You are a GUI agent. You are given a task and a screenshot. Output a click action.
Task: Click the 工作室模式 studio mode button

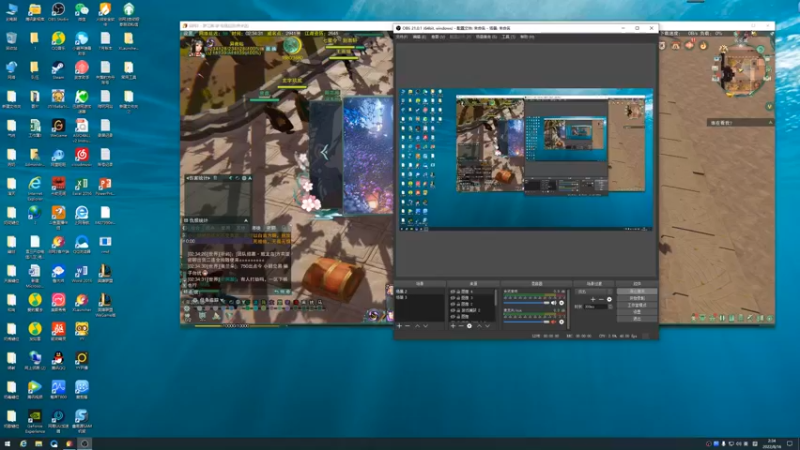637,305
